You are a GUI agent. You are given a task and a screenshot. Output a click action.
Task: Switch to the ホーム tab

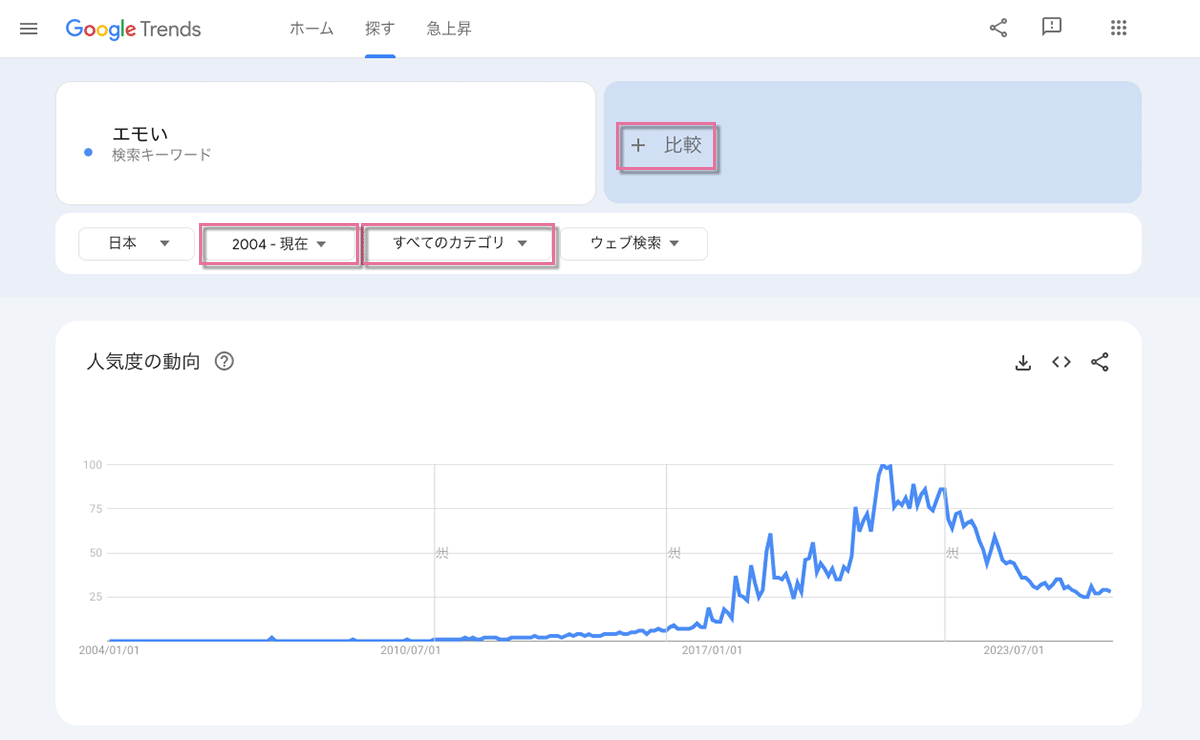(x=311, y=29)
